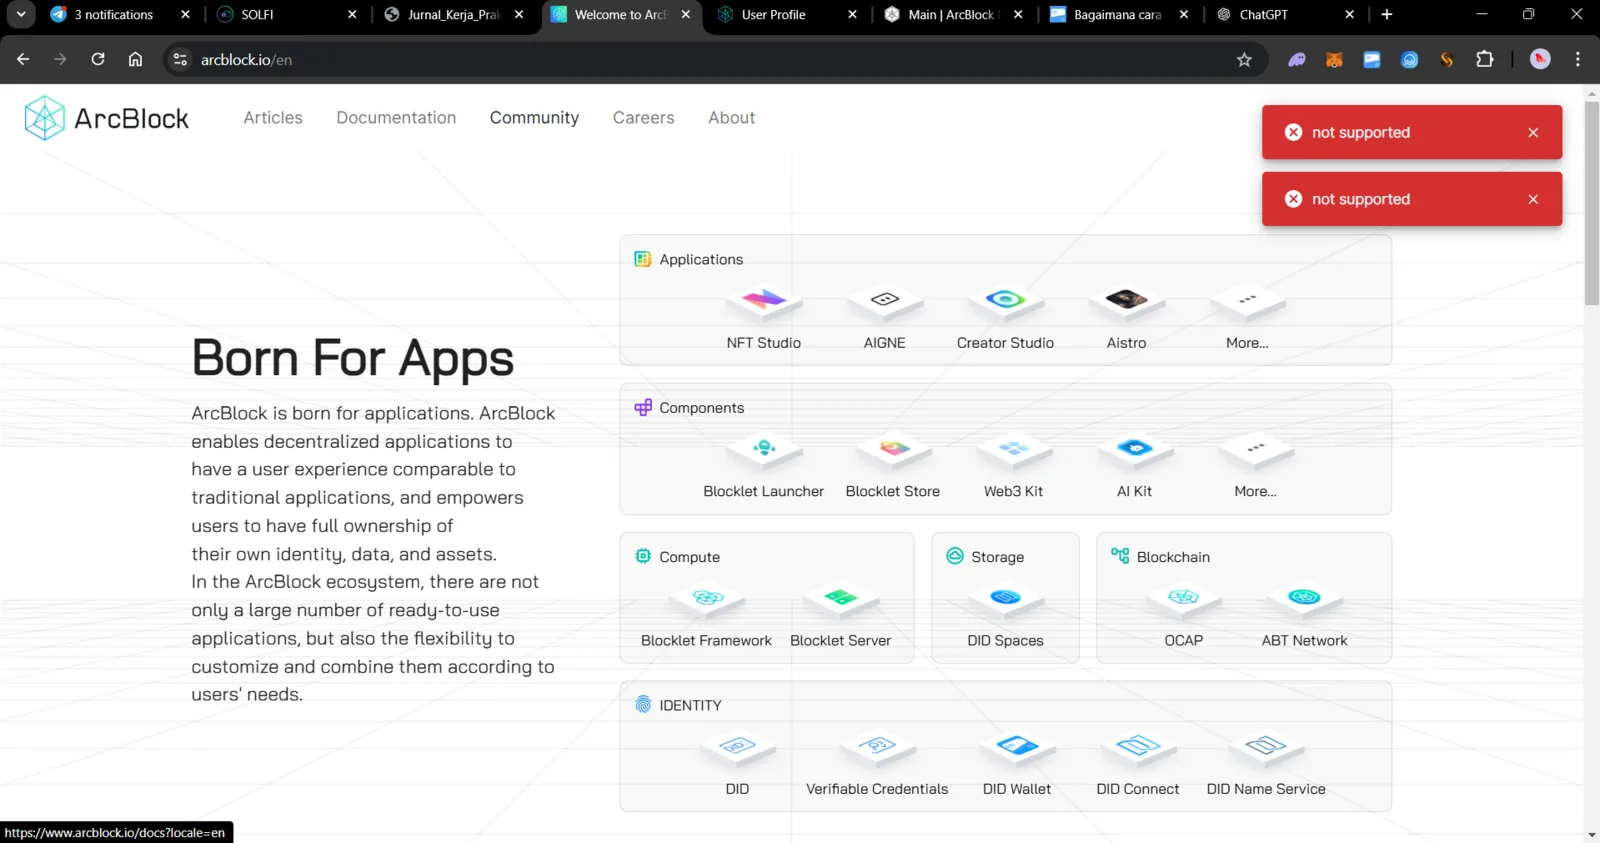
Task: Click the Applications section heading
Action: pyautogui.click(x=701, y=260)
